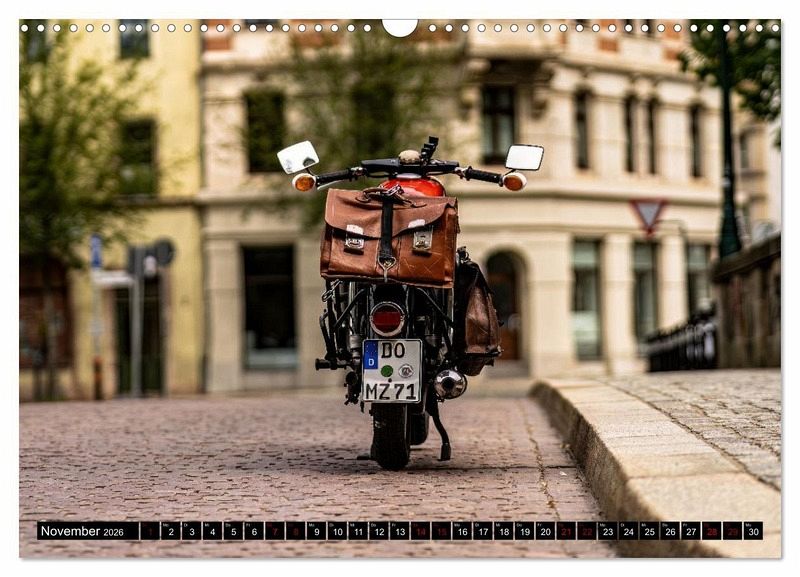Select day 20 in the calendar strip
The width and height of the screenshot is (800, 577).
[x=546, y=531]
